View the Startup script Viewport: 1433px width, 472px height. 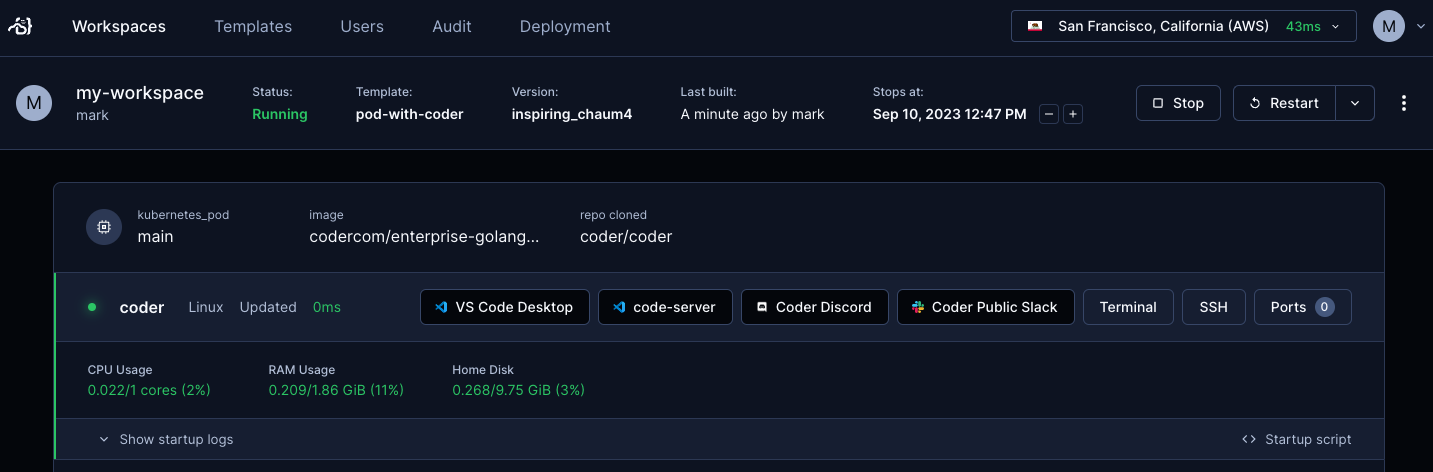[1297, 439]
